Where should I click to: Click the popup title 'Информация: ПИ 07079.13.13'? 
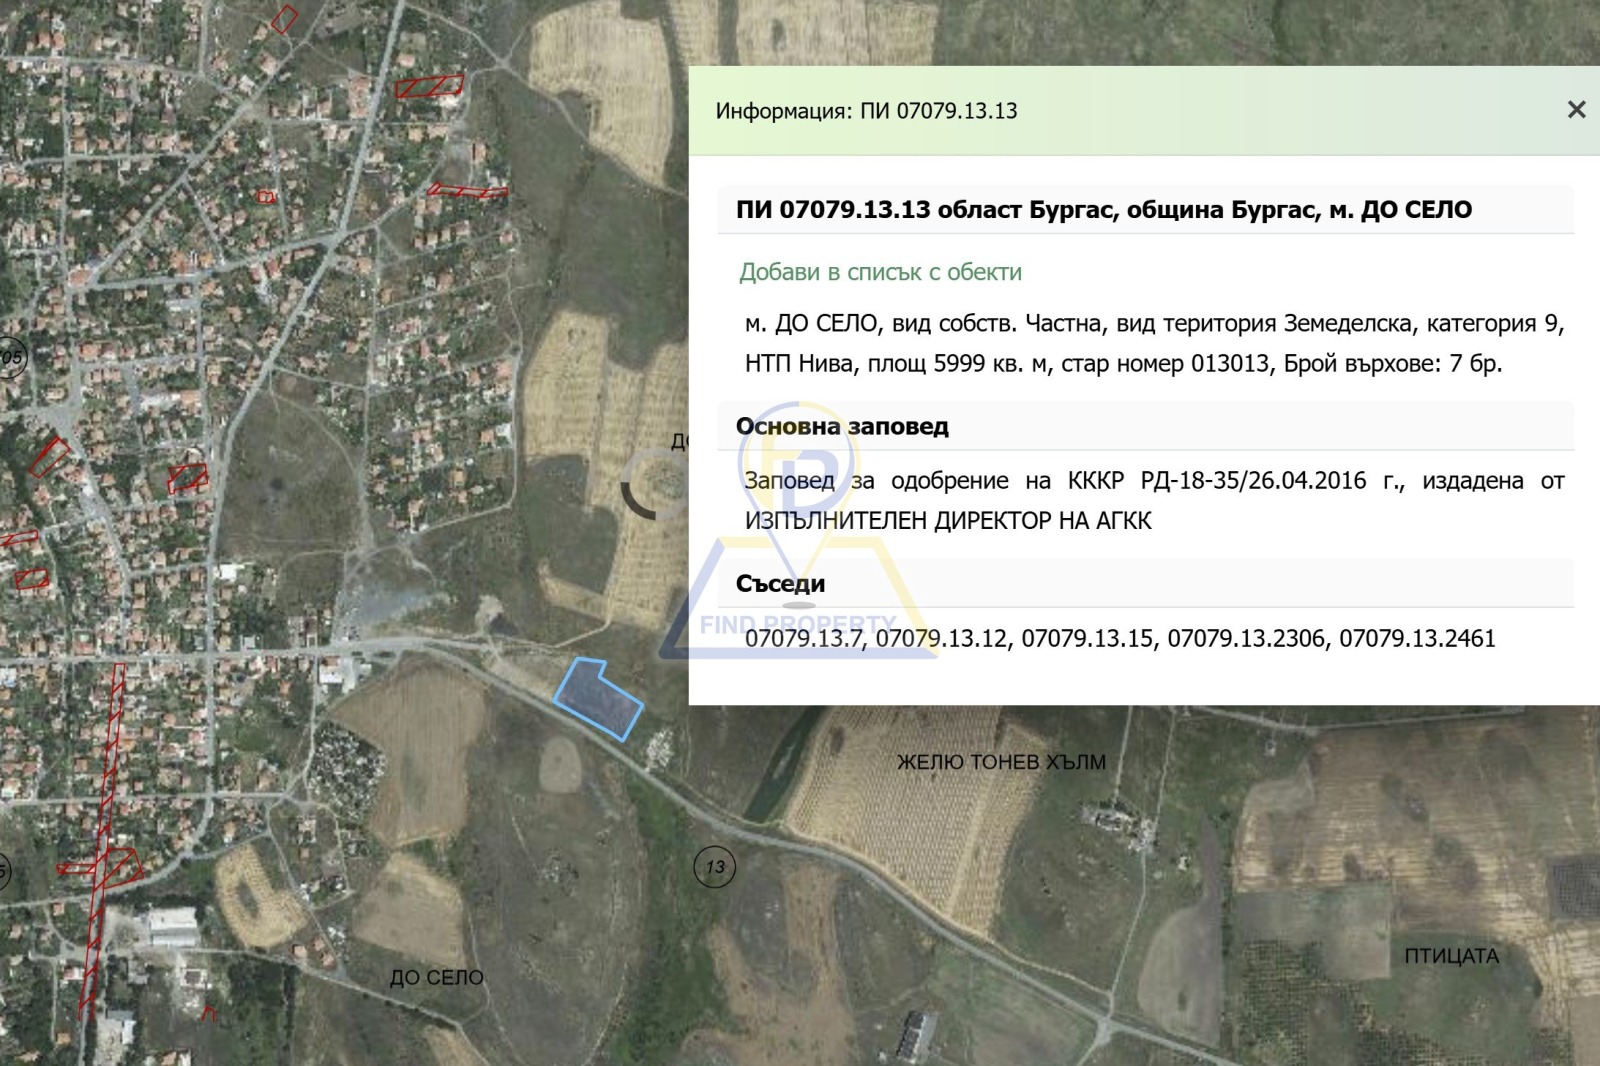click(866, 111)
